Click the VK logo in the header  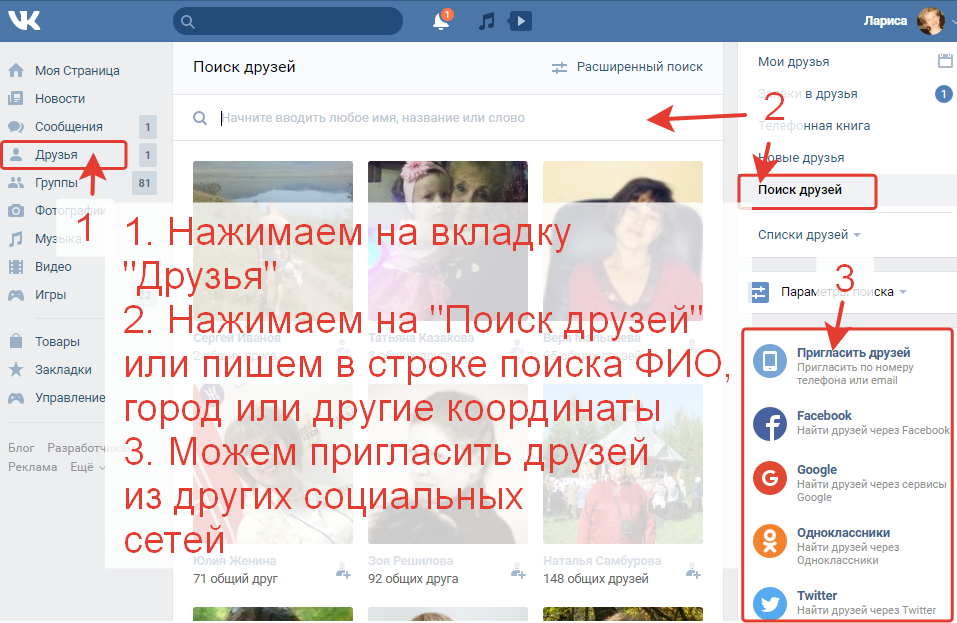pyautogui.click(x=24, y=21)
